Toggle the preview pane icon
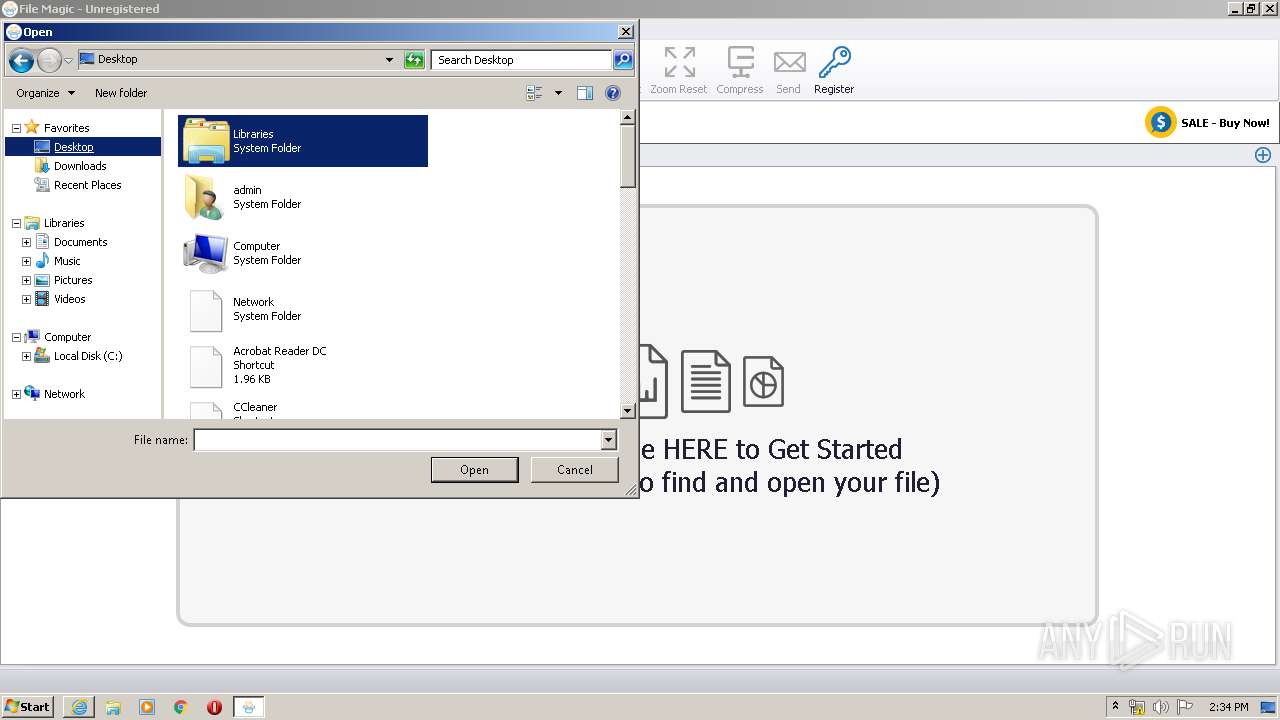 tap(585, 93)
